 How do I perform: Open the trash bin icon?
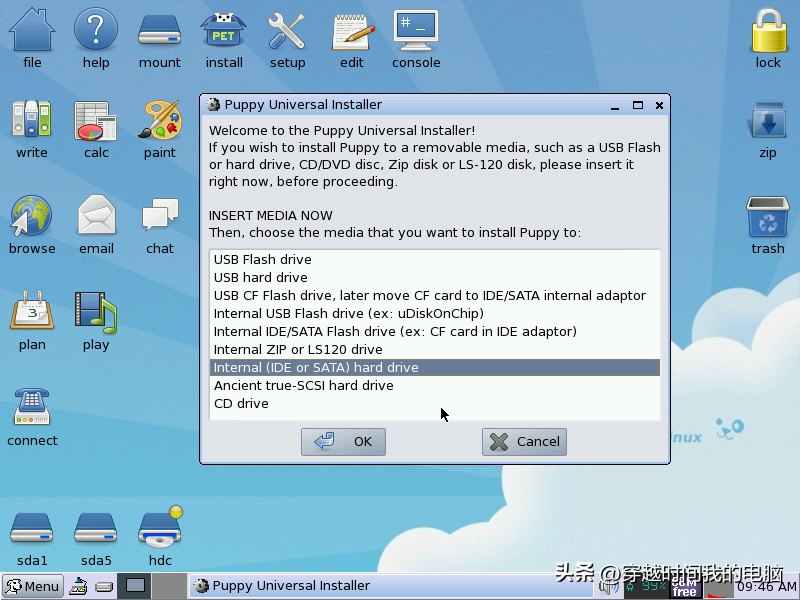point(768,216)
